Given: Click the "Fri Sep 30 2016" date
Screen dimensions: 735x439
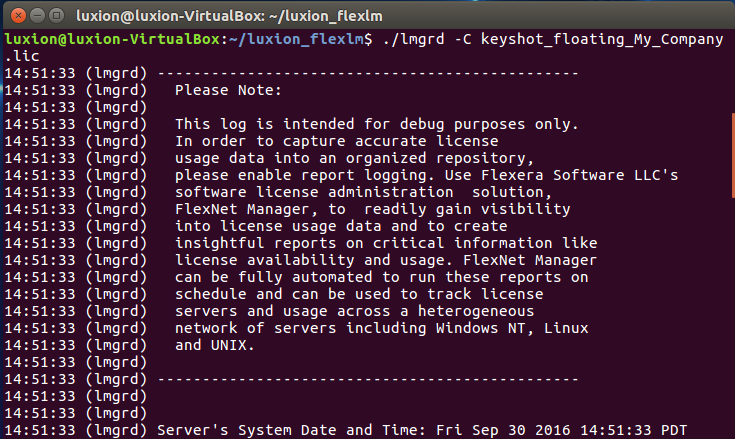Looking at the screenshot, I should tap(503, 430).
